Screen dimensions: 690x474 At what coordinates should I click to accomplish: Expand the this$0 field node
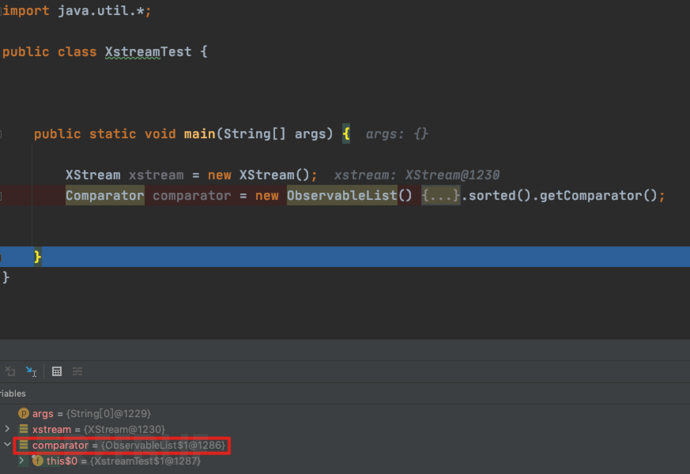pos(21,460)
